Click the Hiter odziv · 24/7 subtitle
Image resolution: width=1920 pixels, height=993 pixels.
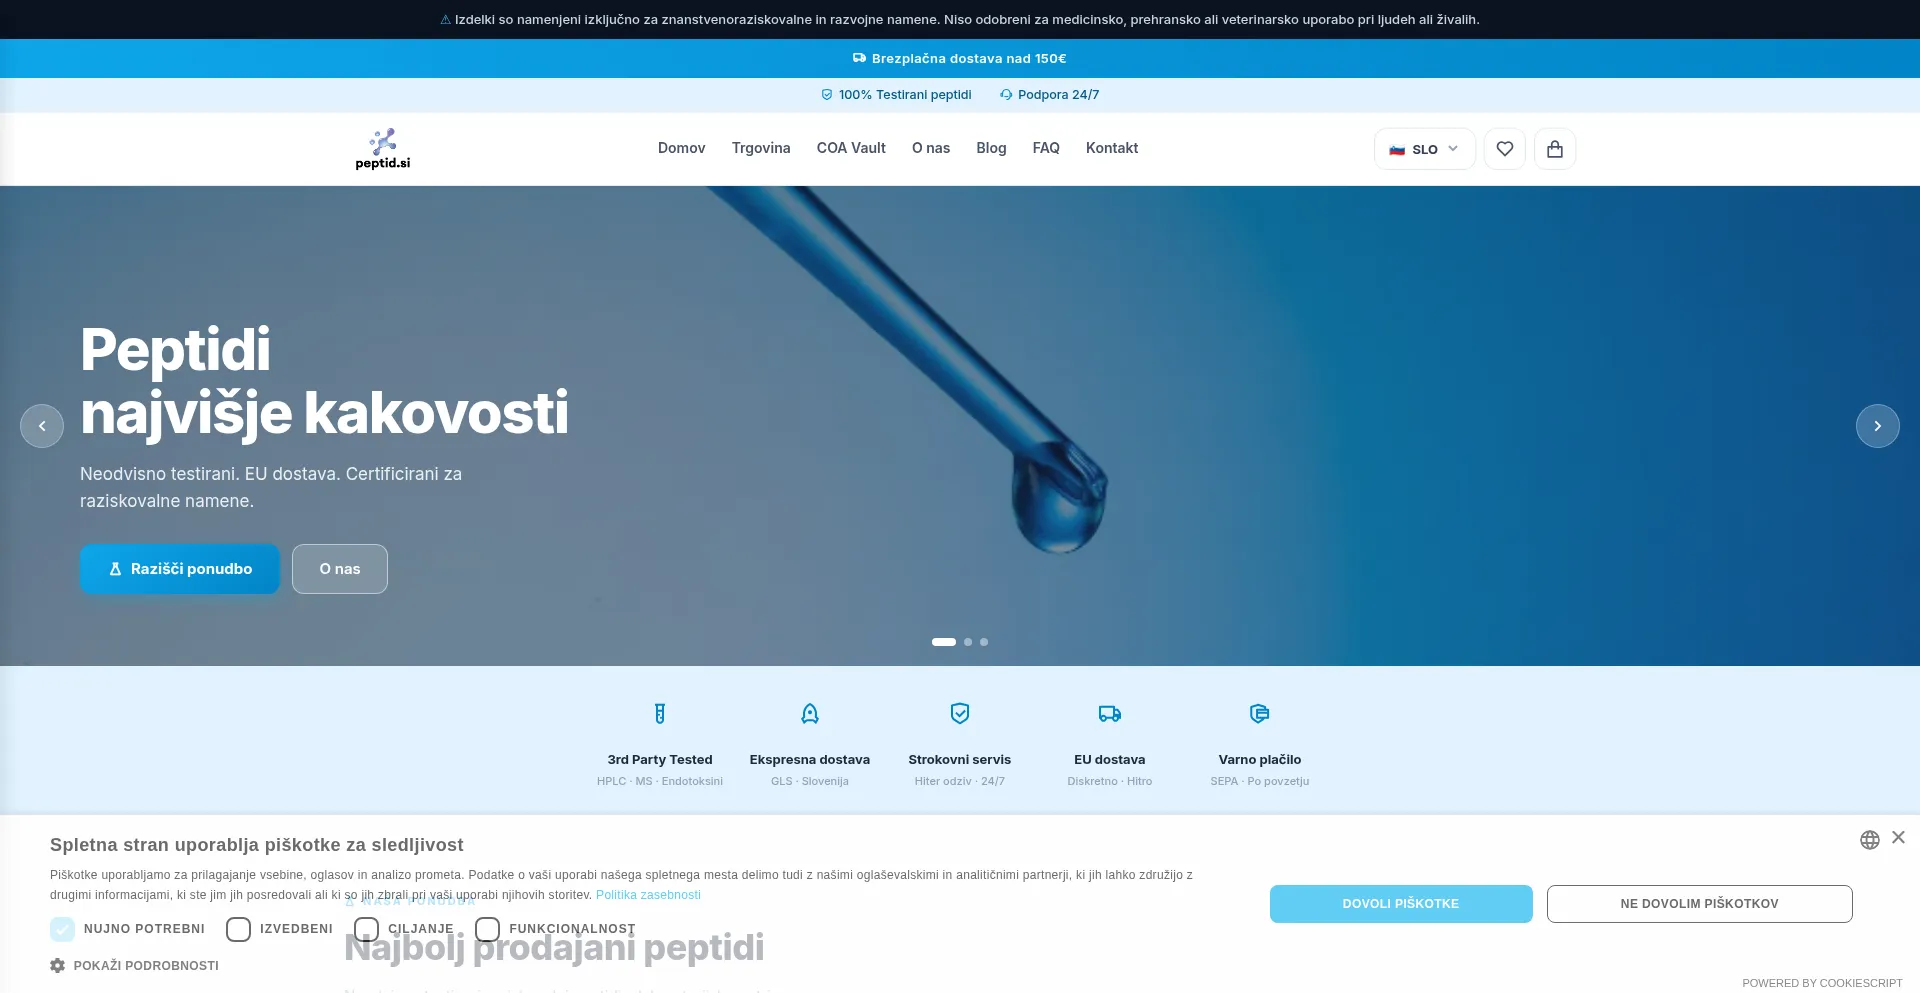pos(960,781)
